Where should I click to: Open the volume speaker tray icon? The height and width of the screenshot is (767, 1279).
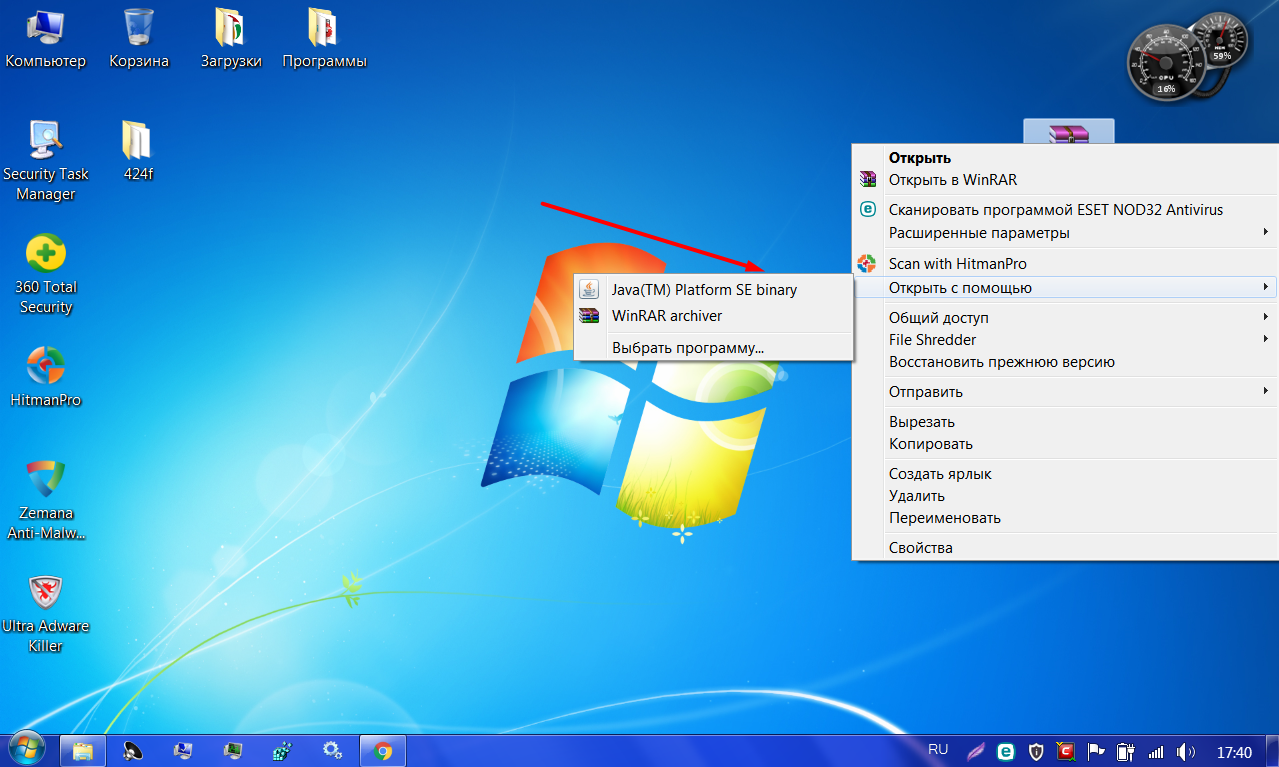coord(1186,751)
